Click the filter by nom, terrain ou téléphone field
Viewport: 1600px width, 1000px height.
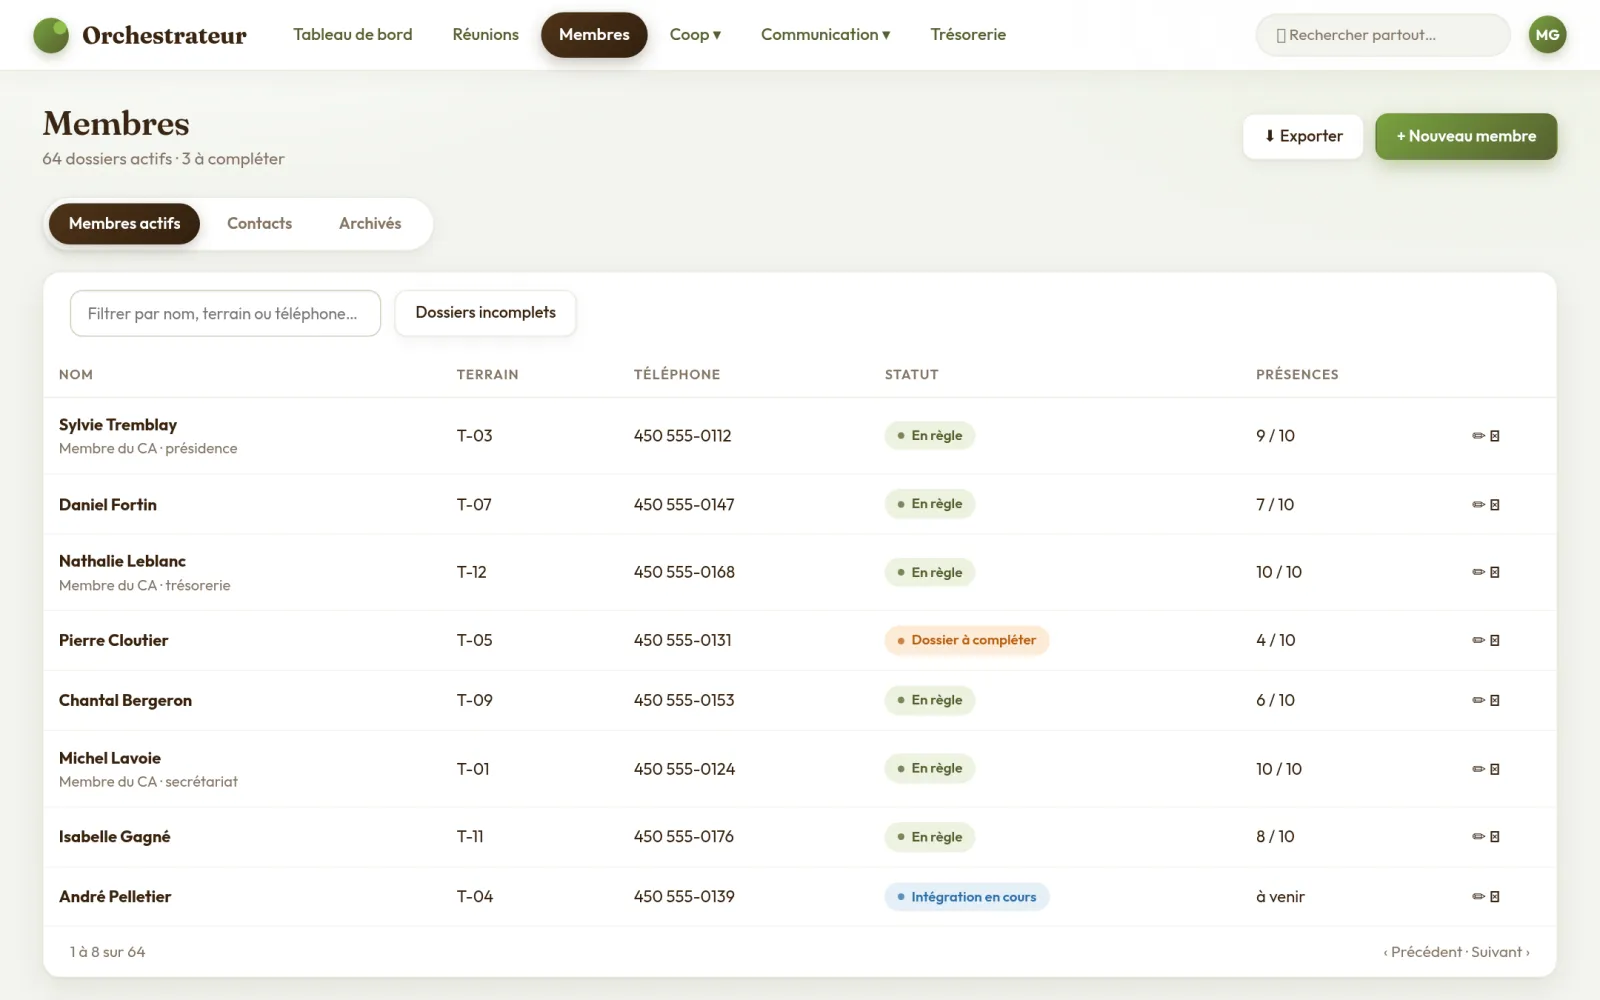point(225,314)
